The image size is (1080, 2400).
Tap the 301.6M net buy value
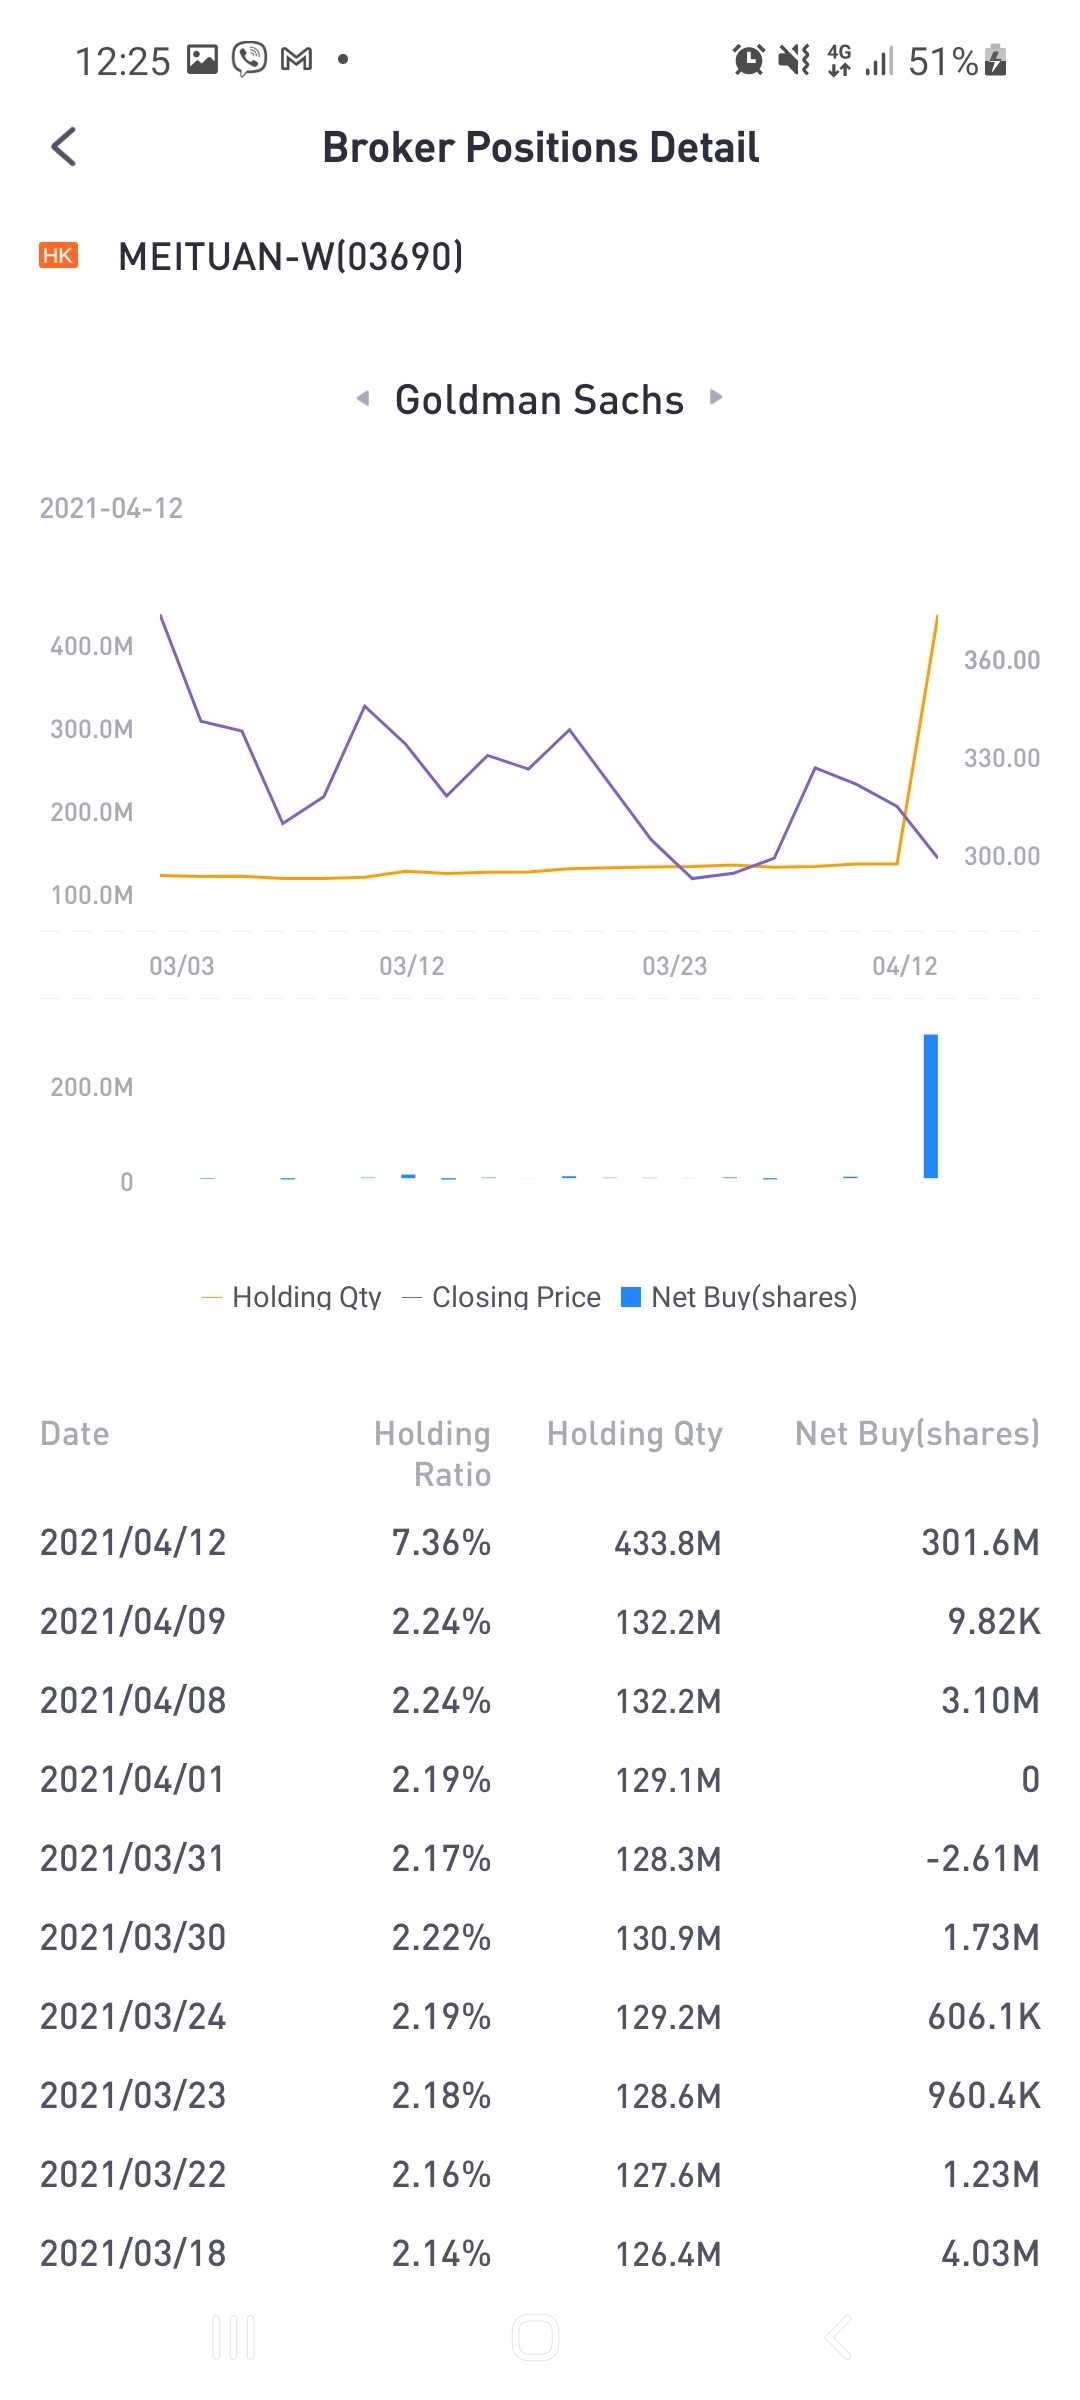pyautogui.click(x=981, y=1542)
